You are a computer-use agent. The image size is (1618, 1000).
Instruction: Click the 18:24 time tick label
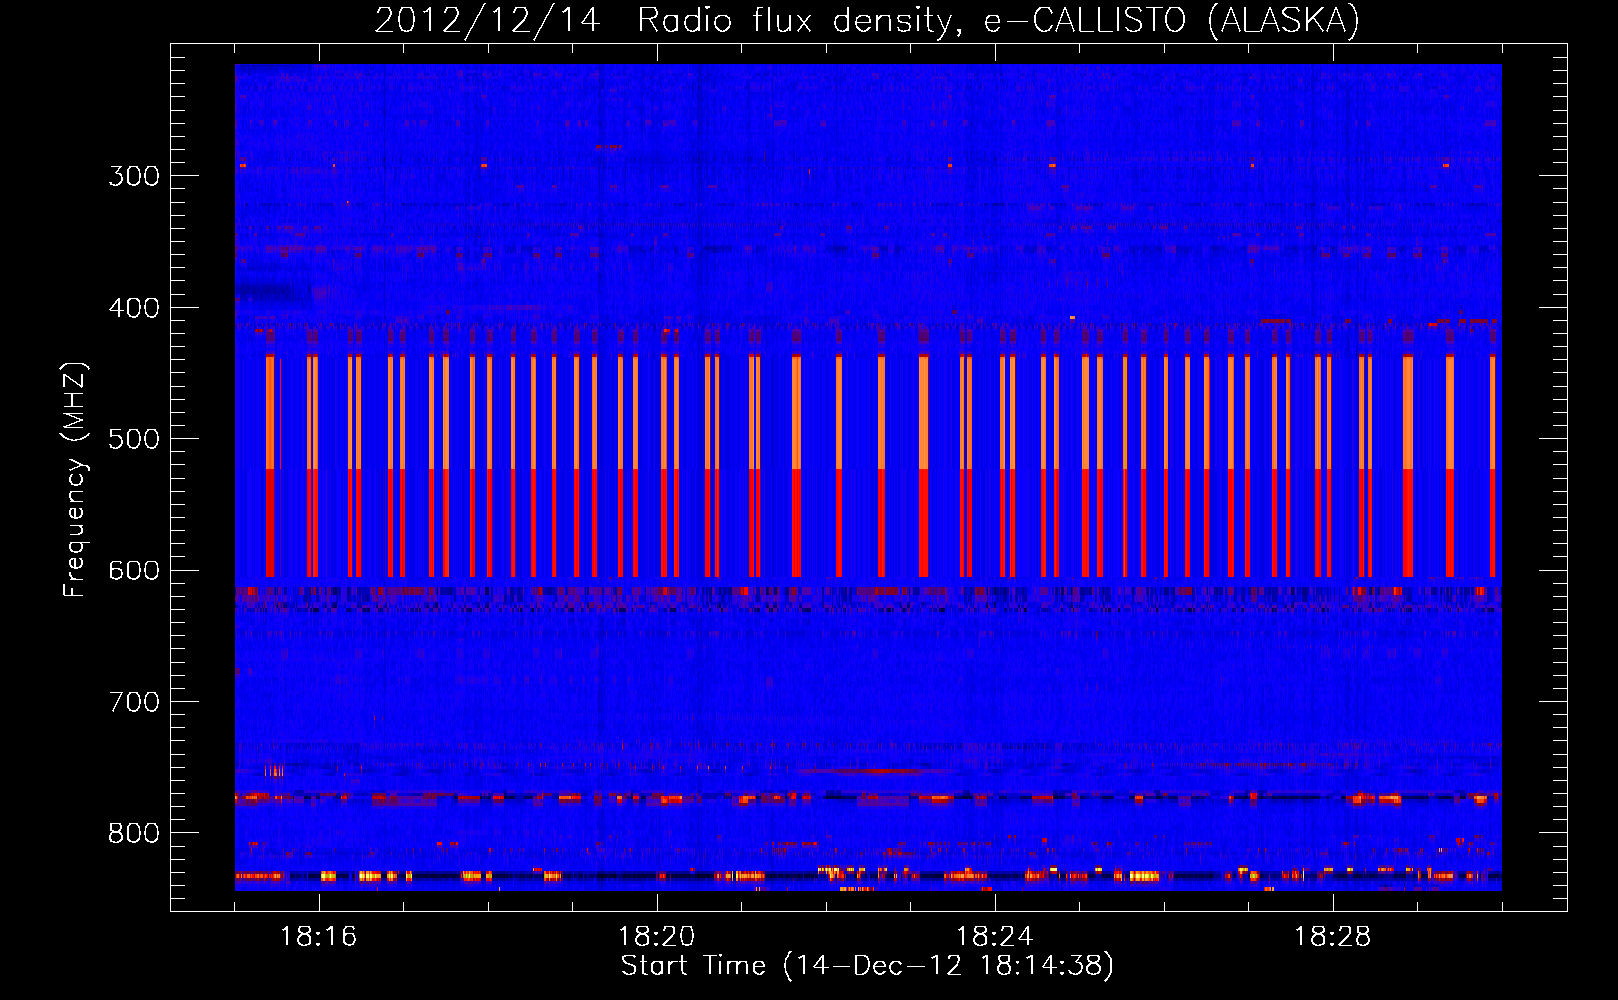coord(994,937)
